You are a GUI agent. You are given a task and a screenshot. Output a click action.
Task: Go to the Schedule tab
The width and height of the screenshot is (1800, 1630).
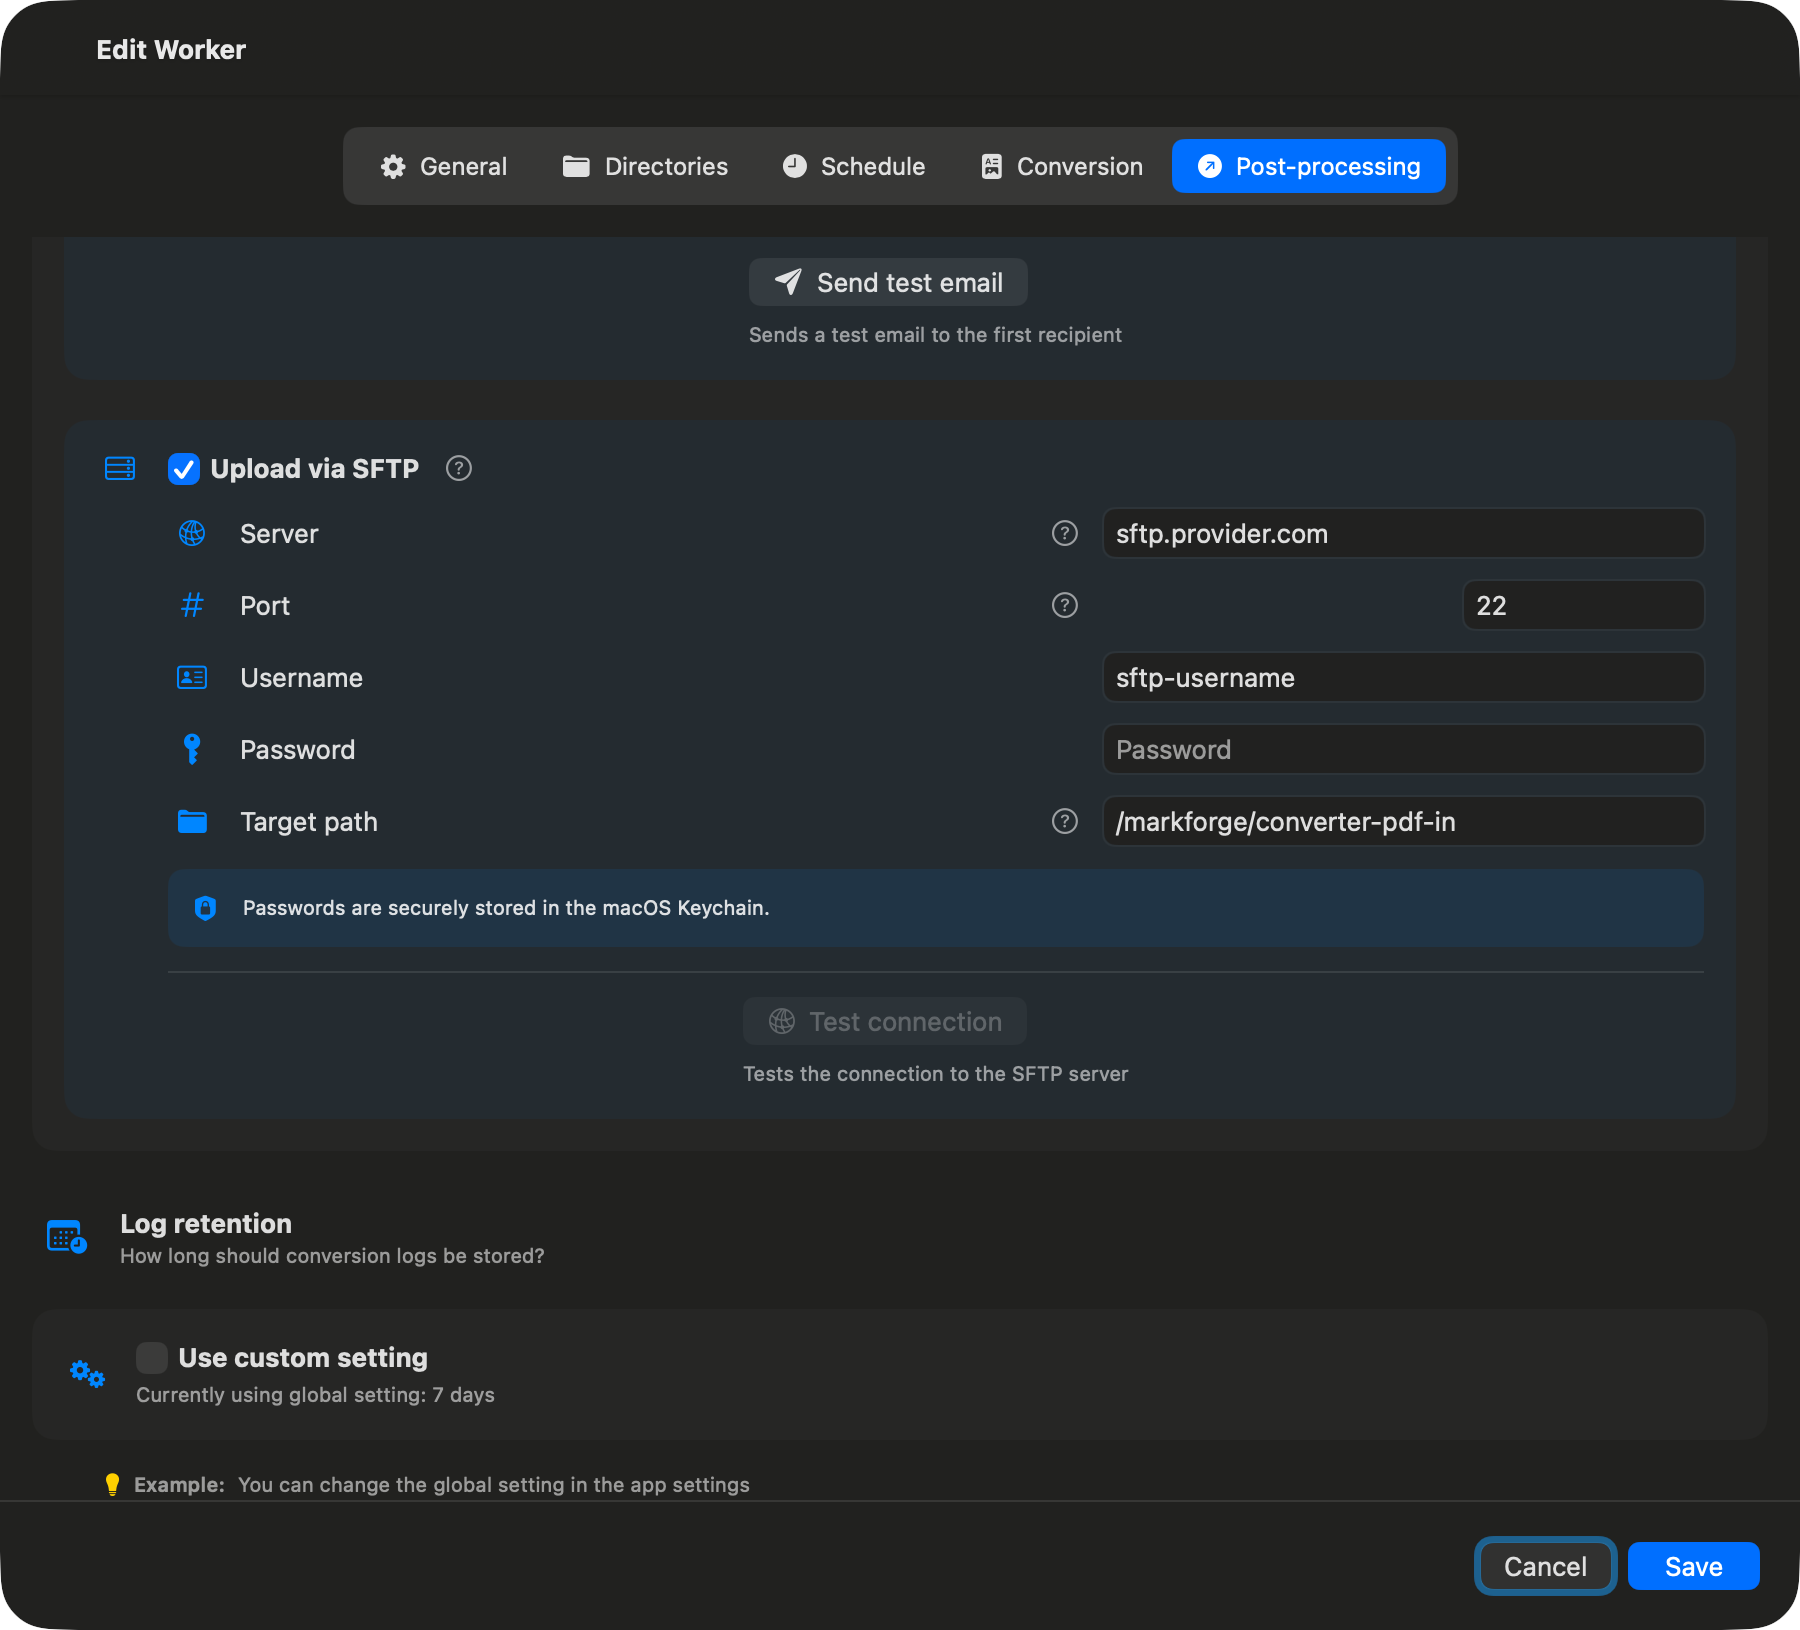pos(854,166)
